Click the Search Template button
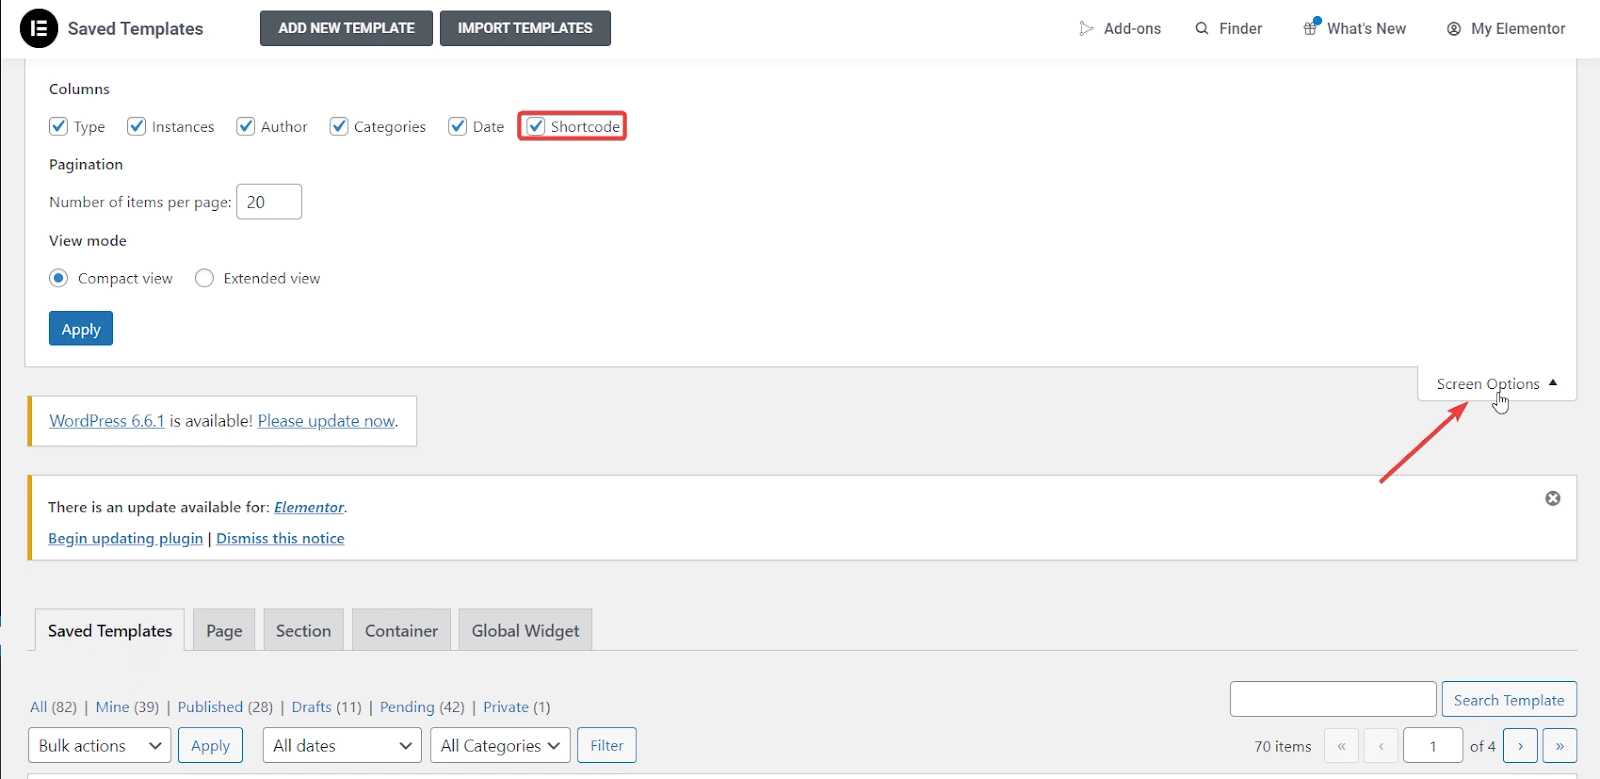The width and height of the screenshot is (1600, 779). [x=1509, y=700]
